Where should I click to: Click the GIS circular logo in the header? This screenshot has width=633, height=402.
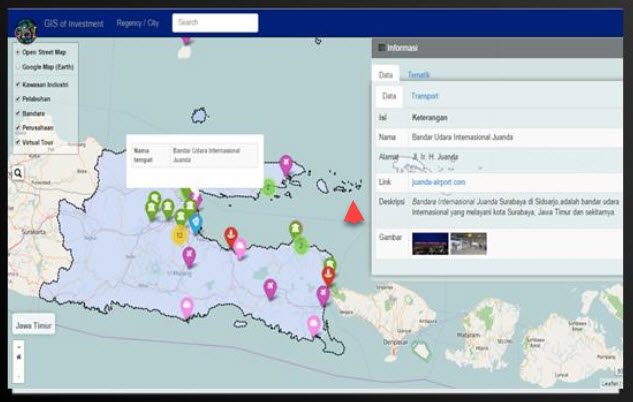coord(26,31)
